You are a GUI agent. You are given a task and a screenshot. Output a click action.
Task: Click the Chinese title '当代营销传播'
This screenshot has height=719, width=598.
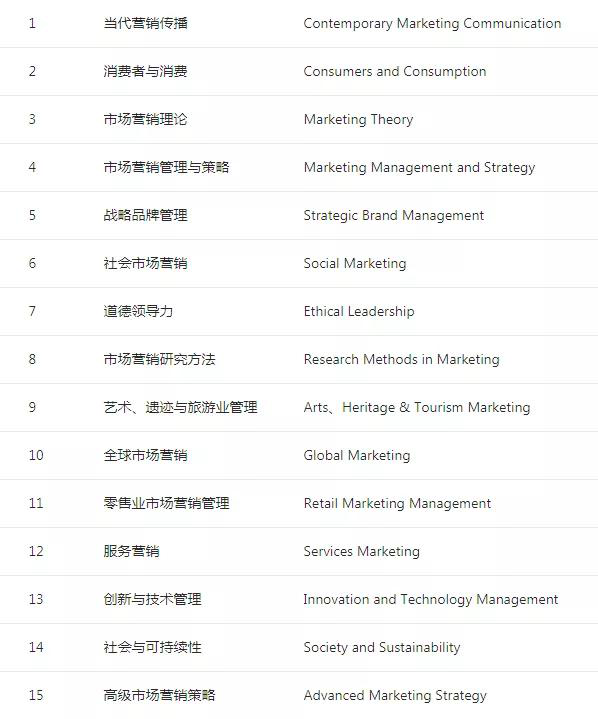click(145, 23)
